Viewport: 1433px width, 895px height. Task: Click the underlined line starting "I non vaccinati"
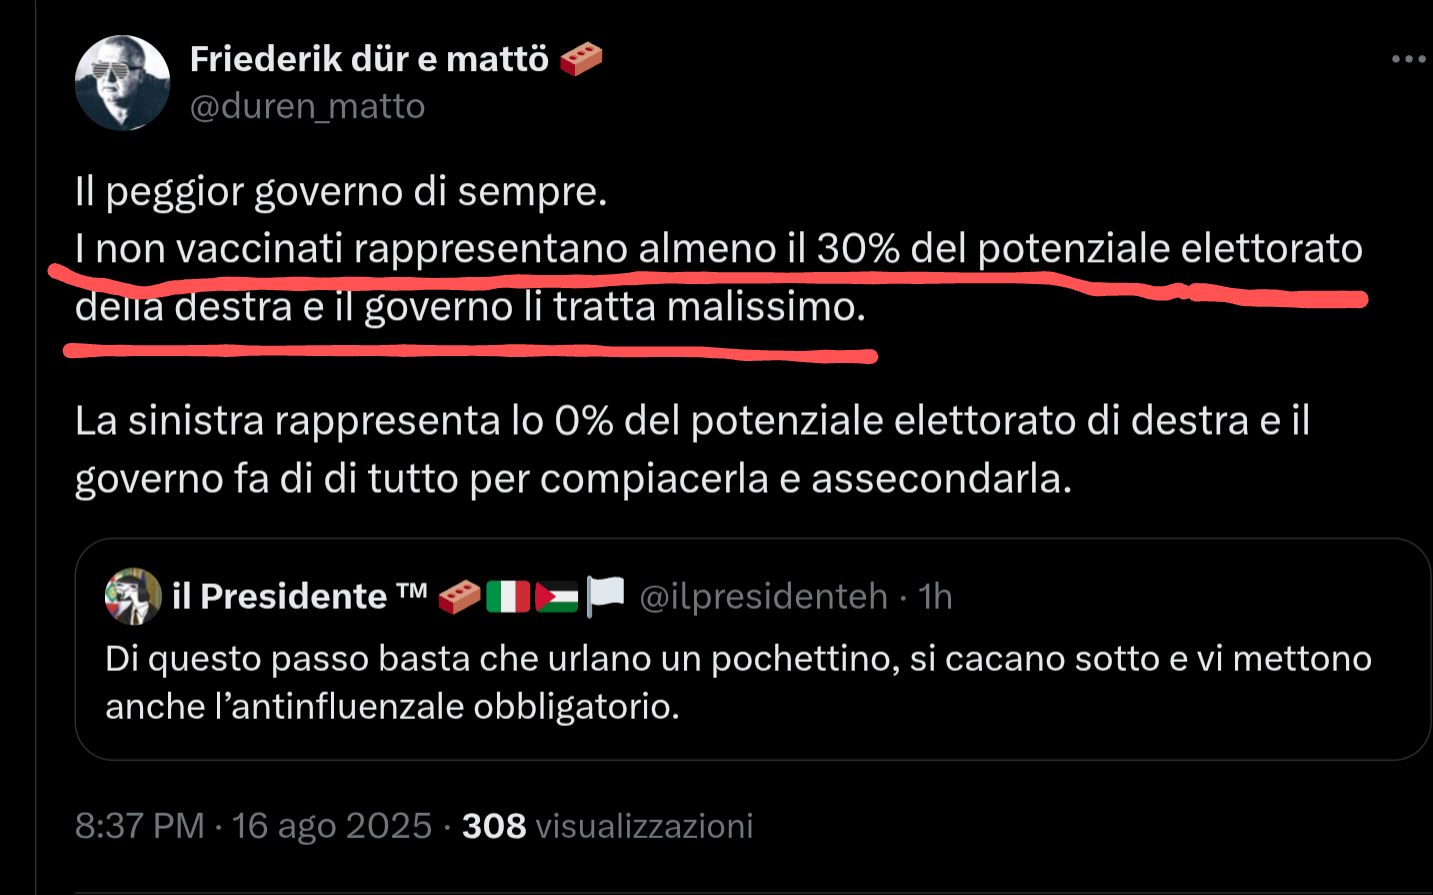click(718, 248)
